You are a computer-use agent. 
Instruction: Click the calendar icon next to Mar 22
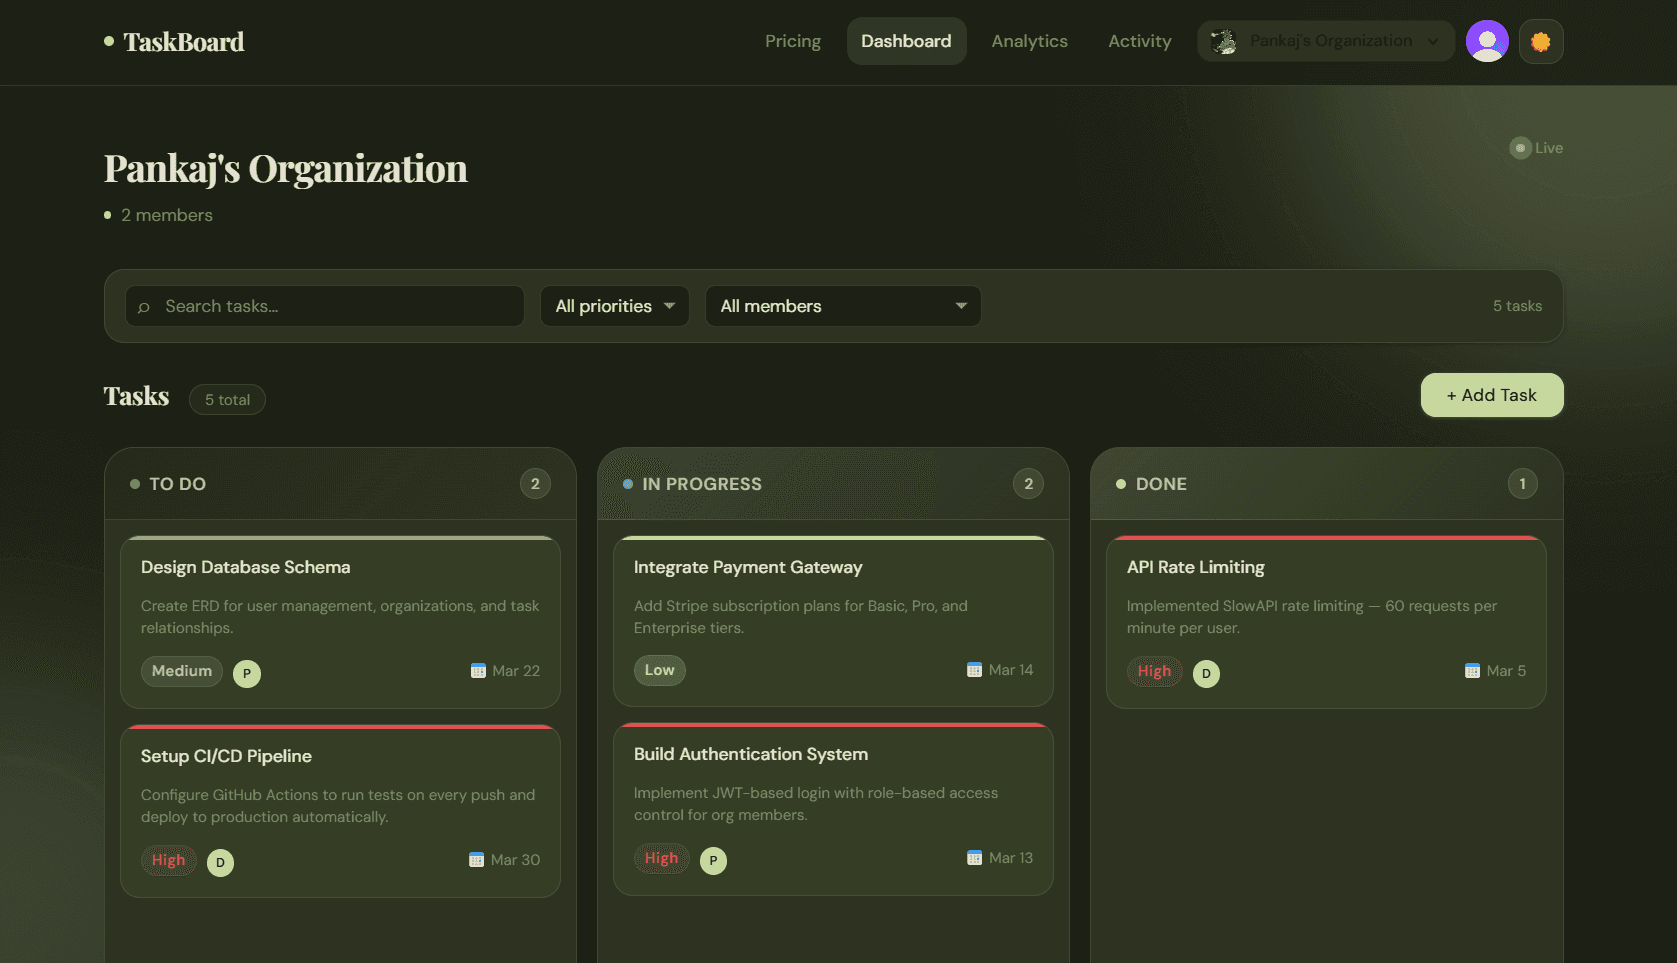pos(478,671)
